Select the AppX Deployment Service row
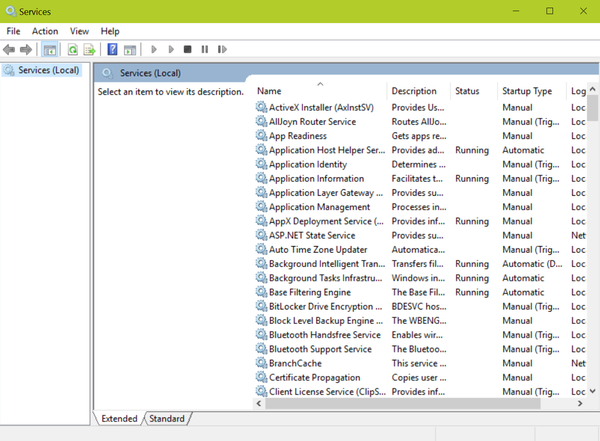 tap(420, 220)
